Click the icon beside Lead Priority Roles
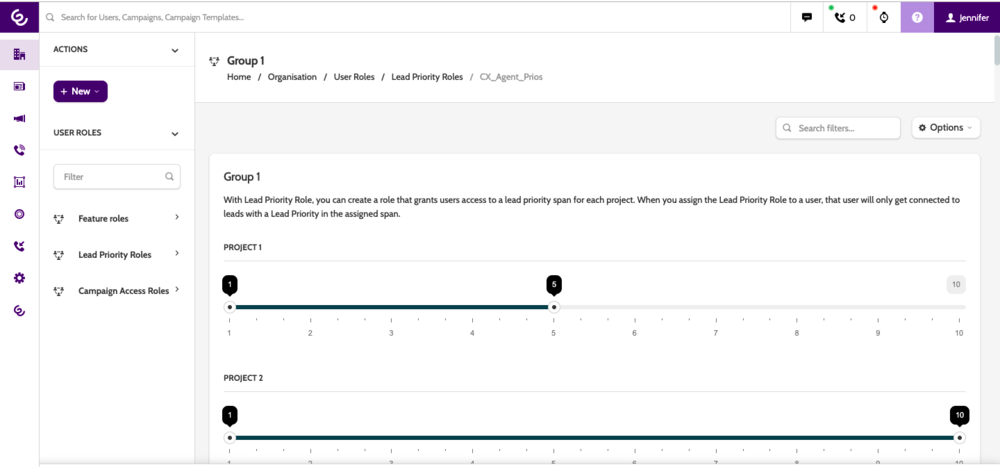 59,255
